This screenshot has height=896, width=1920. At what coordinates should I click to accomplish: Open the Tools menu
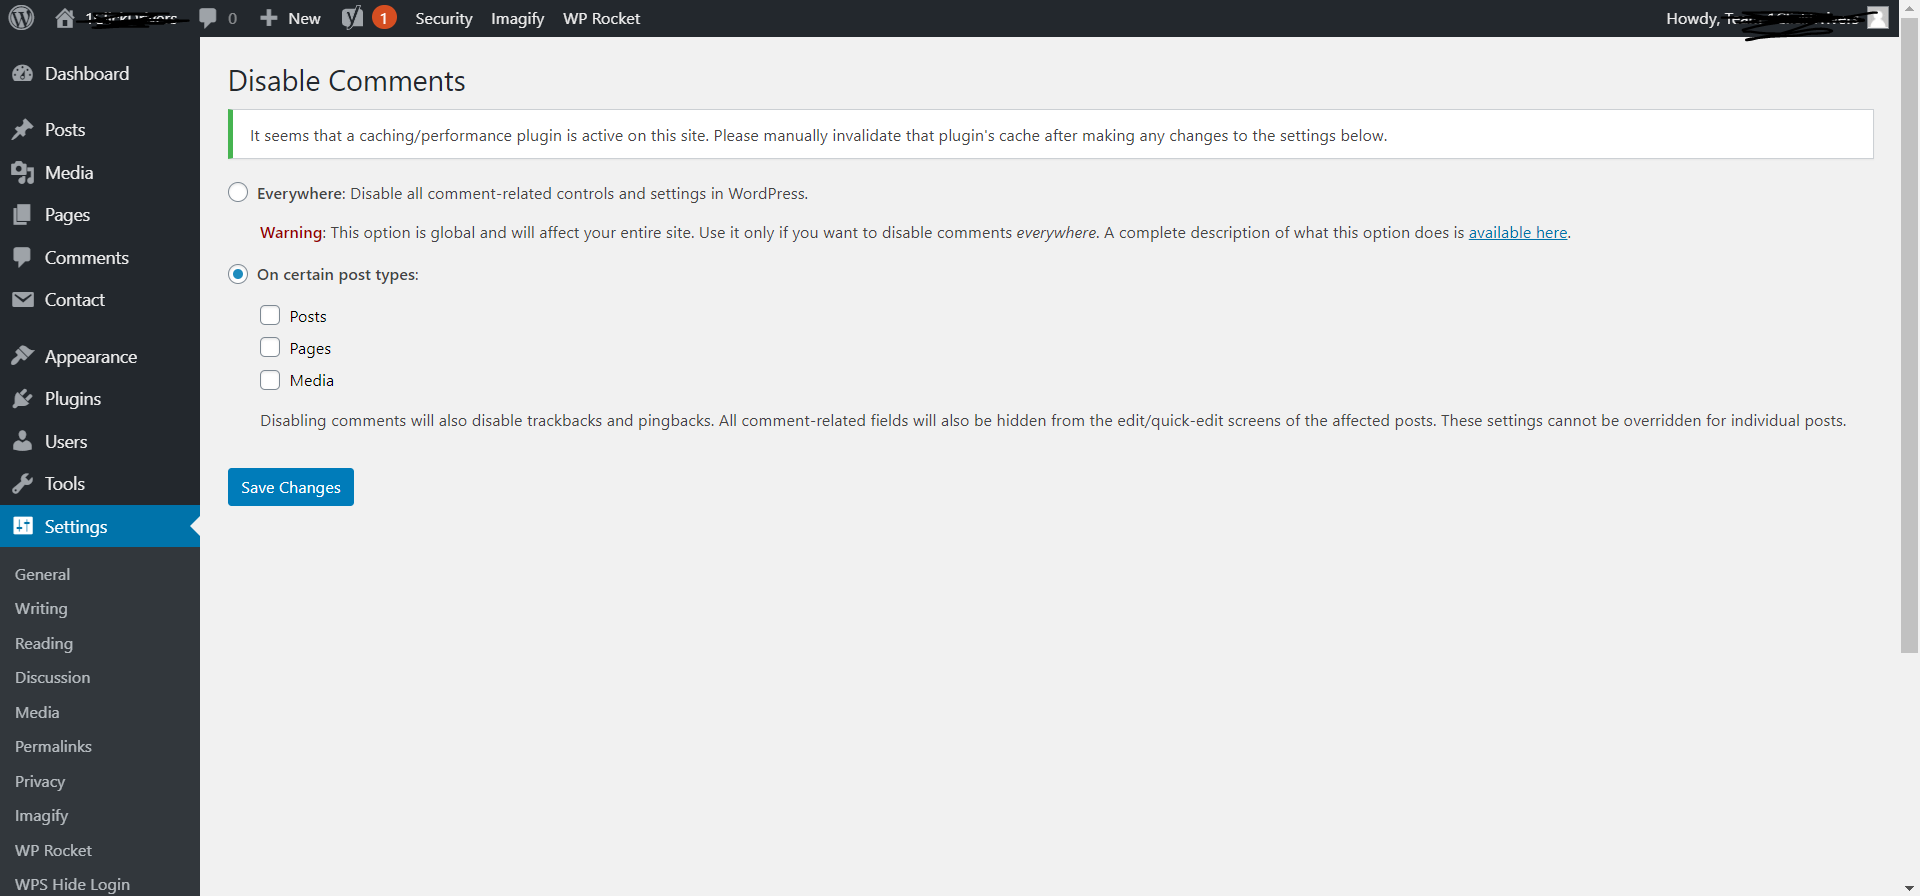click(x=65, y=484)
